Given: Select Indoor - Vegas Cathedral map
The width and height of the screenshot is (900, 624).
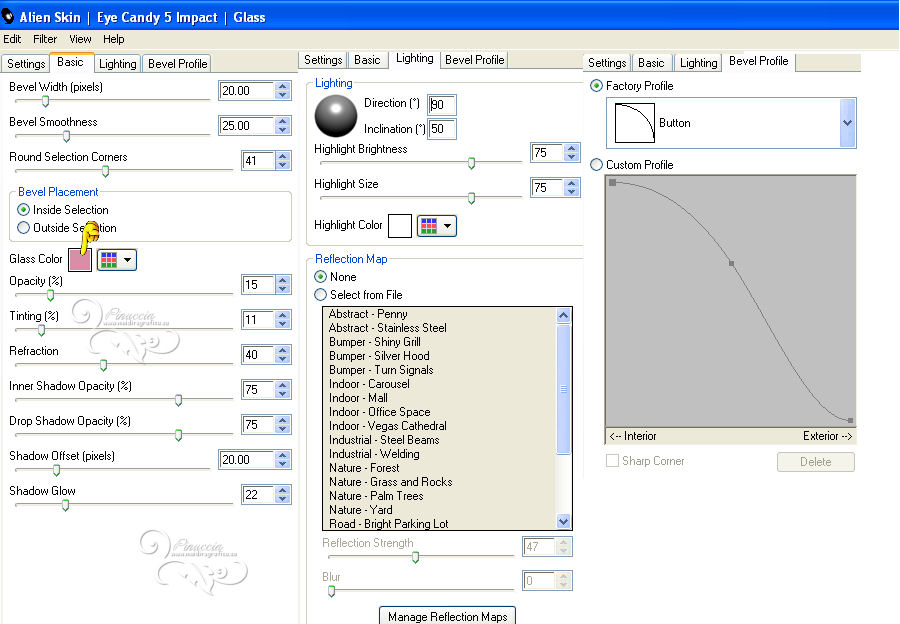Looking at the screenshot, I should [x=387, y=426].
